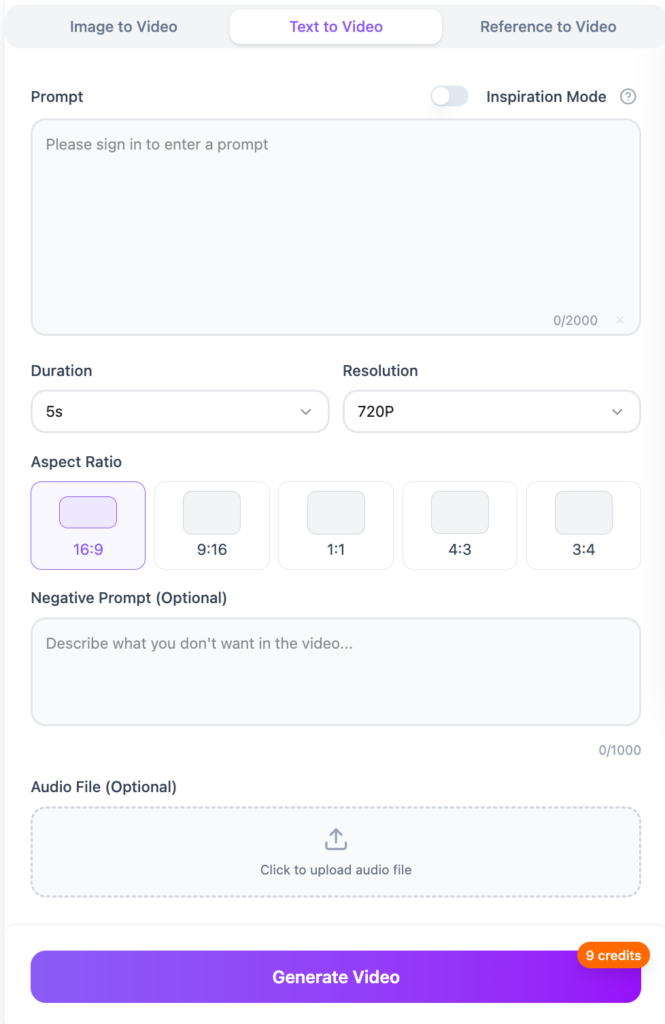The width and height of the screenshot is (665, 1024).
Task: Switch to the Image to Video tab
Action: point(123,27)
